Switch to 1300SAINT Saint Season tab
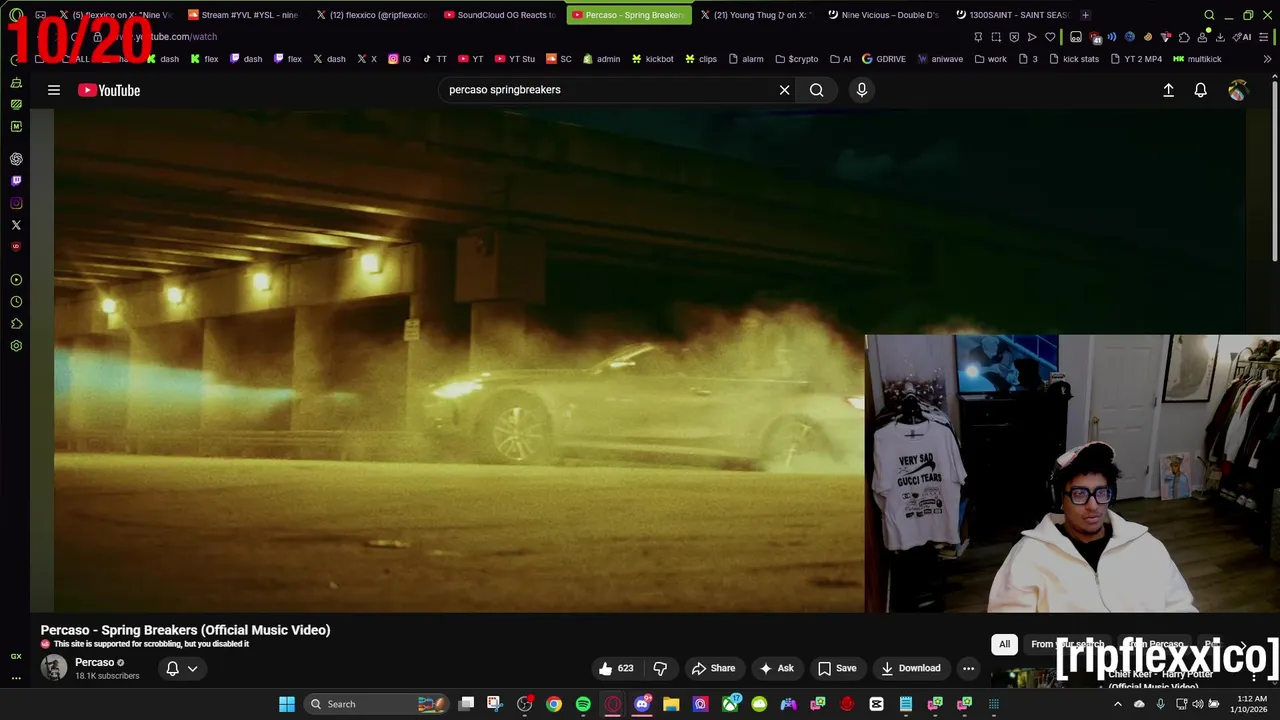 (1011, 15)
